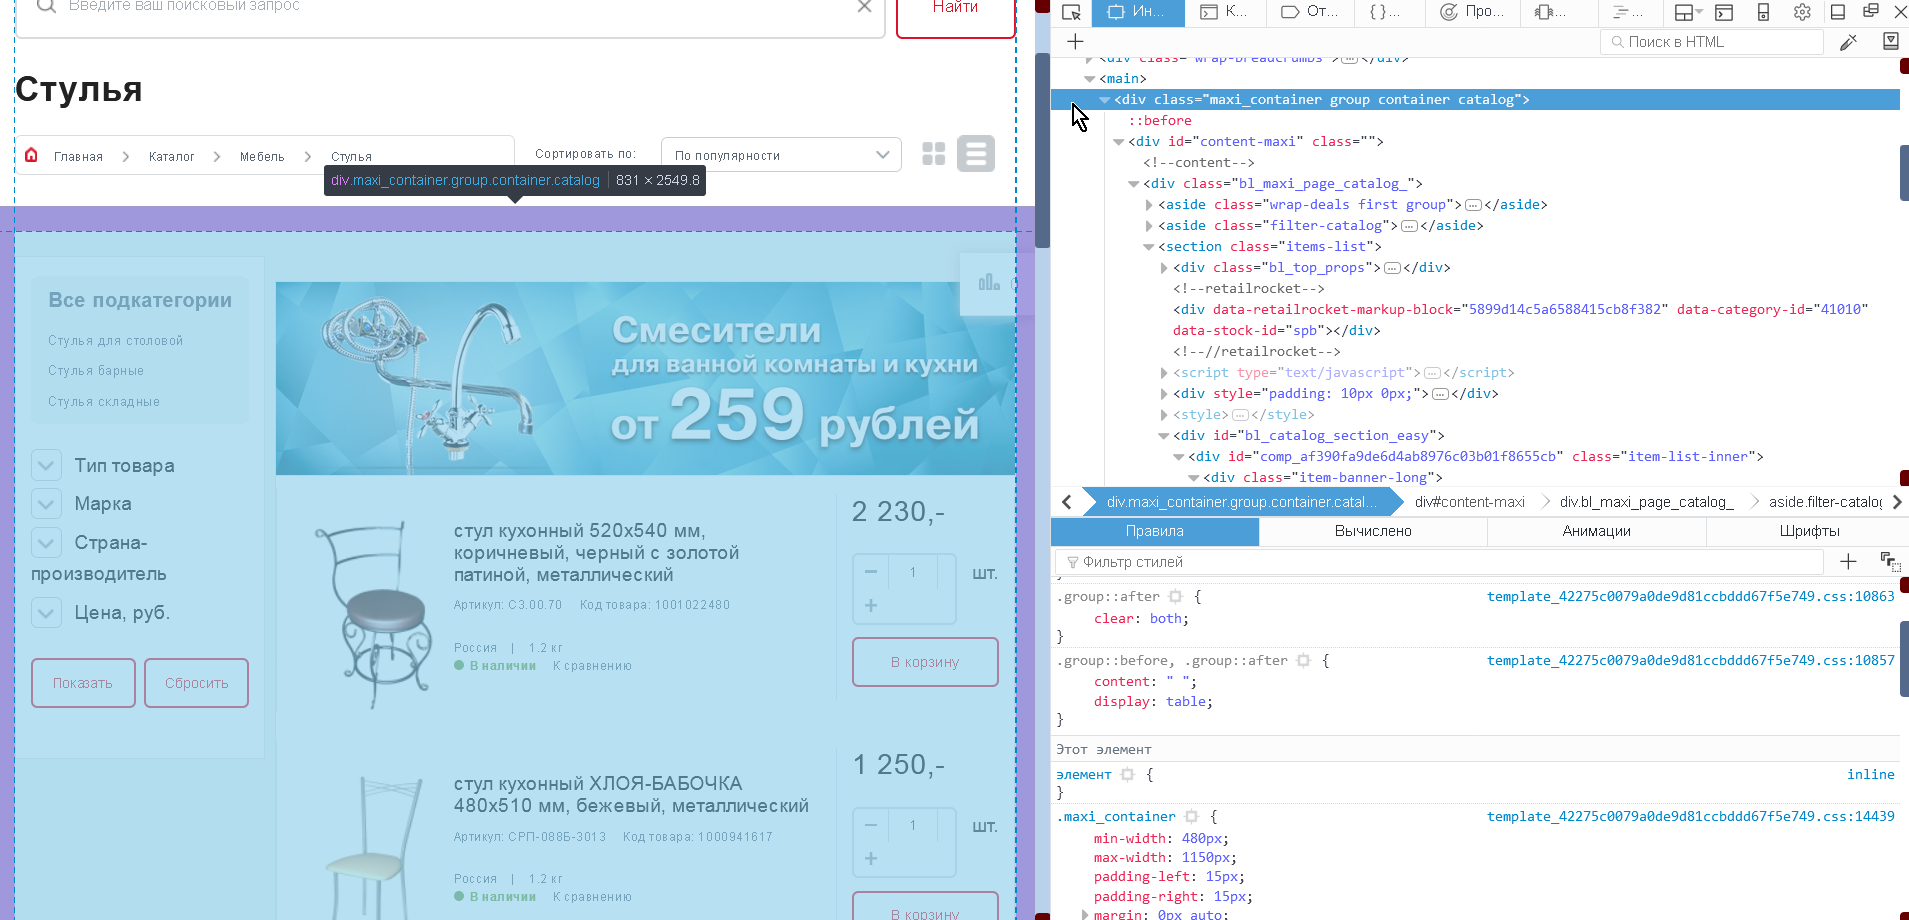The width and height of the screenshot is (1909, 920).
Task: Open the DevTools settings gear
Action: [x=1802, y=12]
